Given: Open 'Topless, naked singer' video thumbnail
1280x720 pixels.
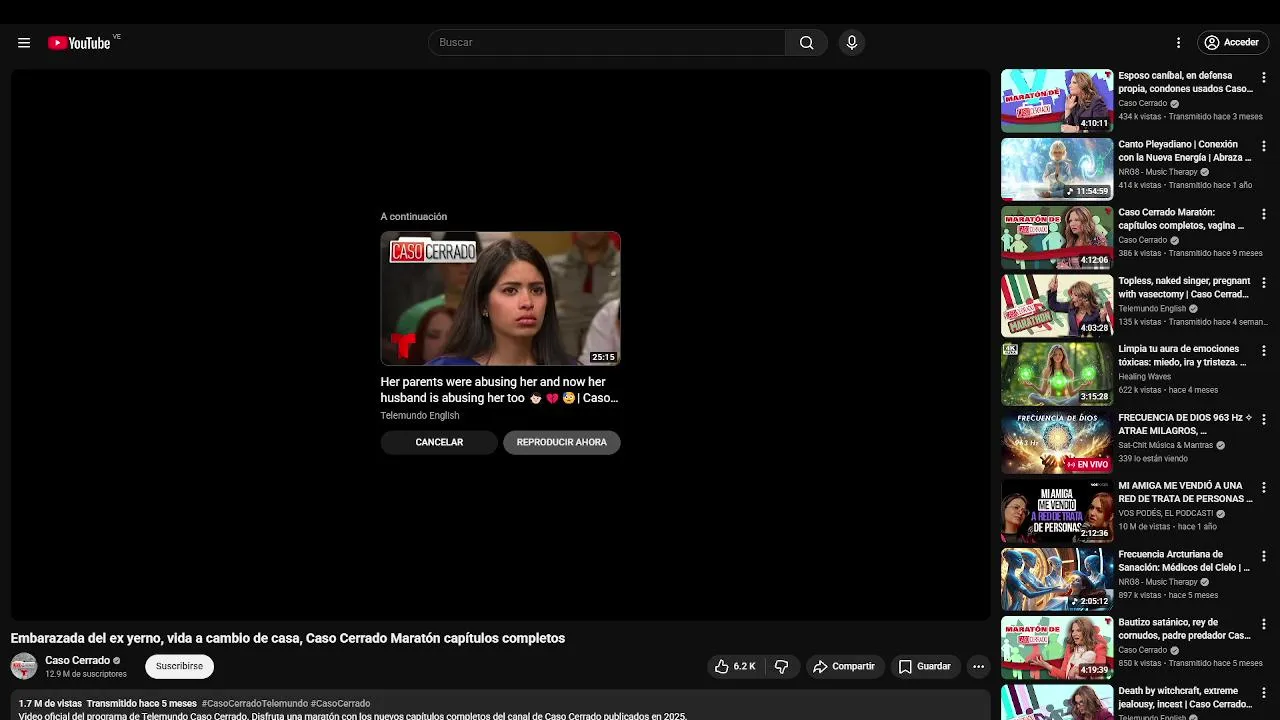Looking at the screenshot, I should [x=1057, y=305].
